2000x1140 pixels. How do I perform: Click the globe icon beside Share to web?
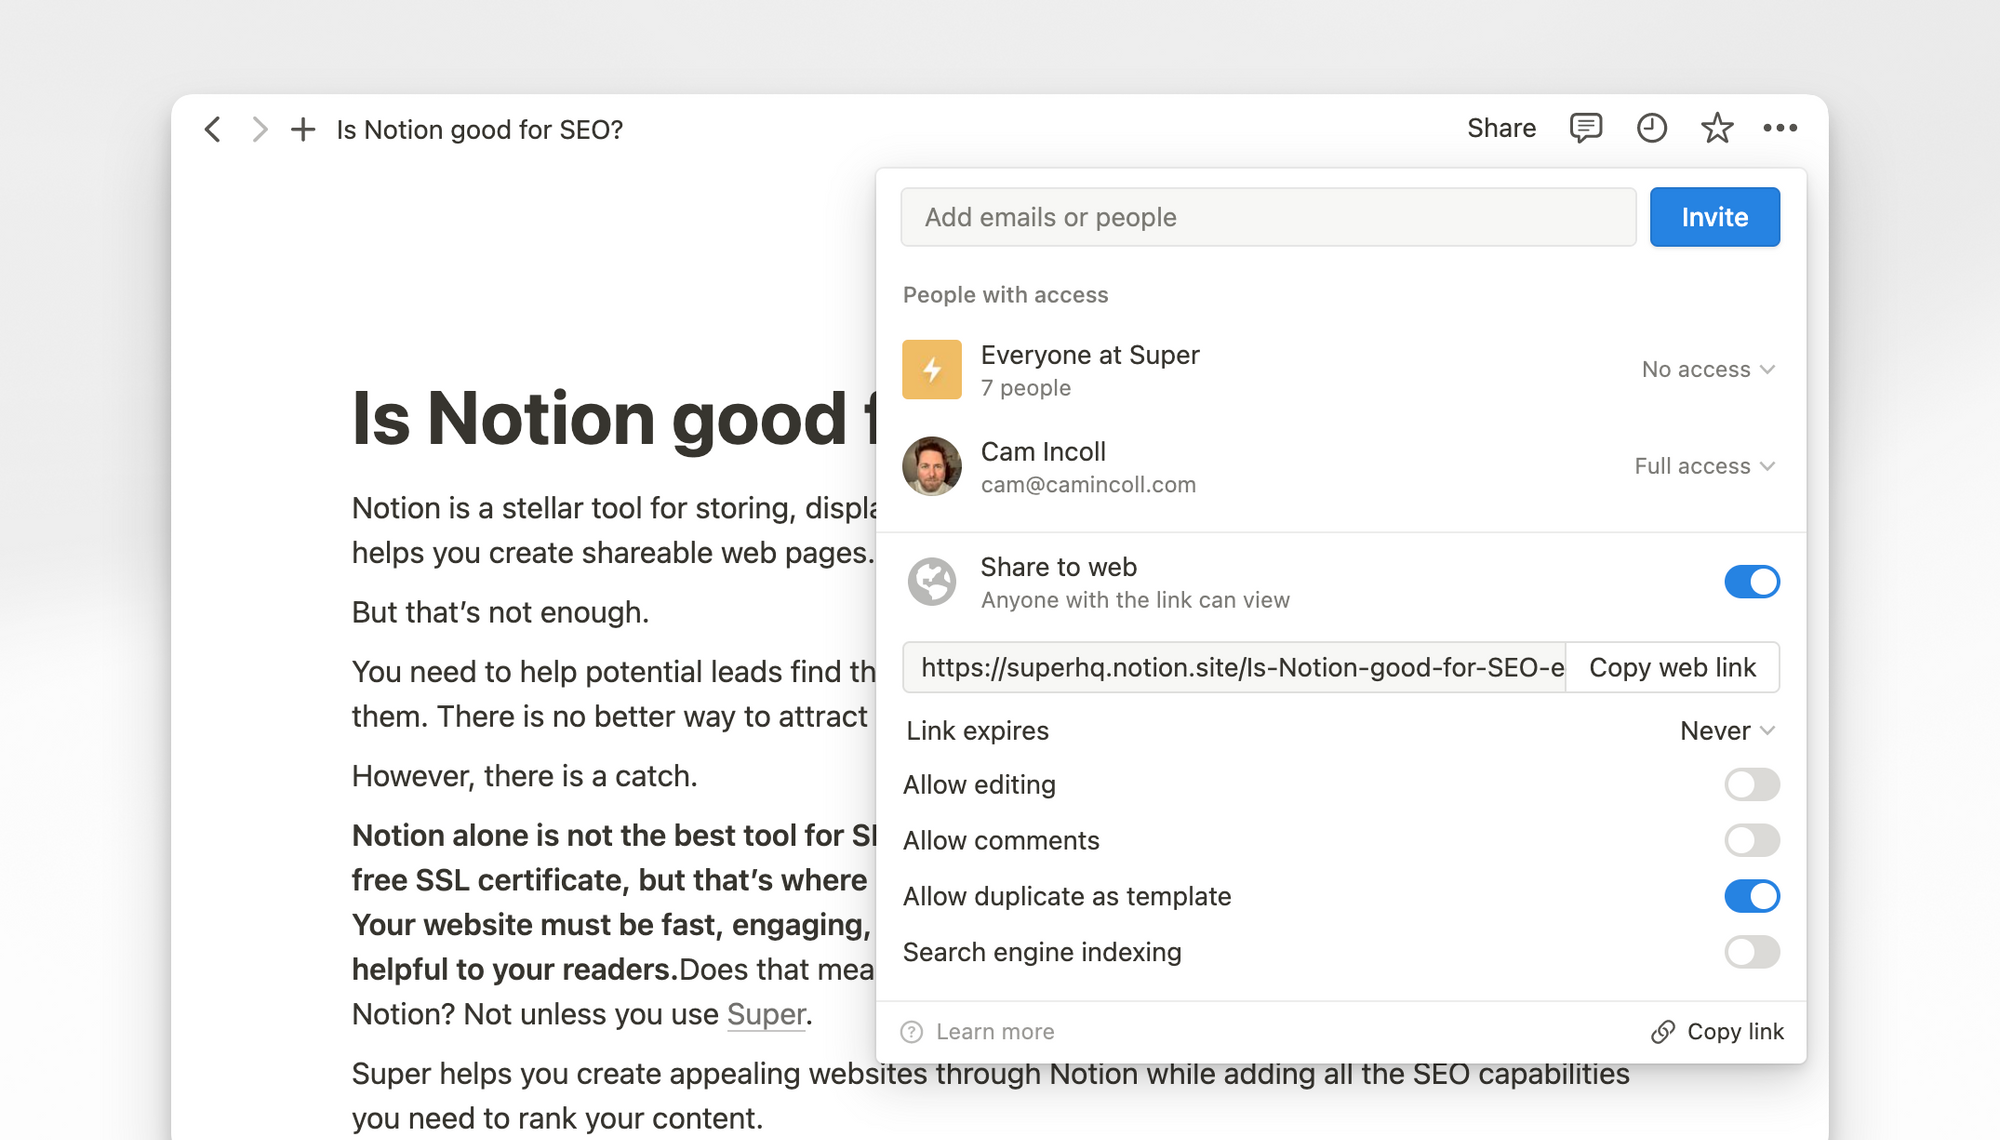[x=932, y=582]
